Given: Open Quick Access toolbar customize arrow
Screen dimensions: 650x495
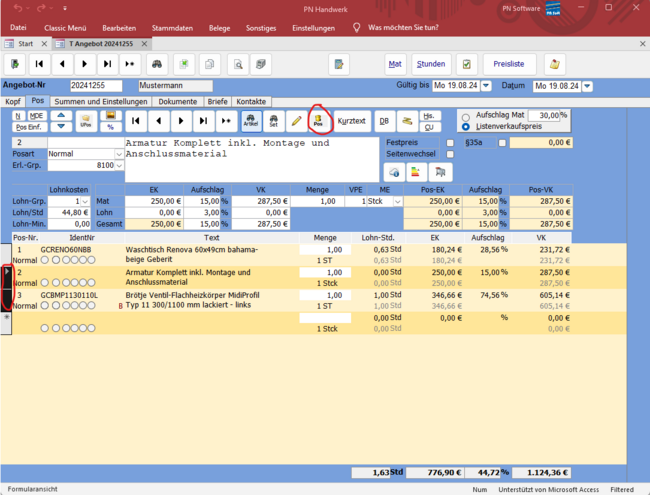Looking at the screenshot, I should [65, 8].
